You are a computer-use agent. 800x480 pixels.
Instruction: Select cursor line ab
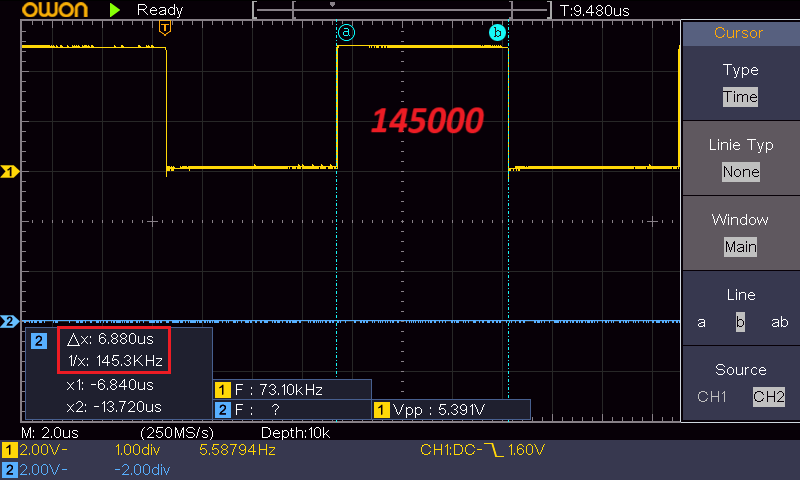click(x=780, y=322)
